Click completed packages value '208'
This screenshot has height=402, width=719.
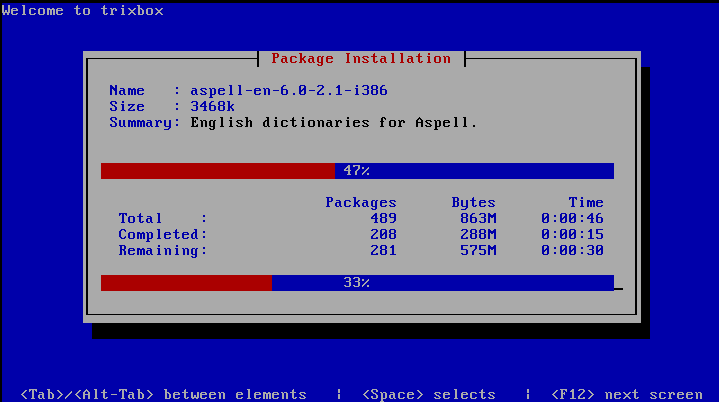point(383,234)
